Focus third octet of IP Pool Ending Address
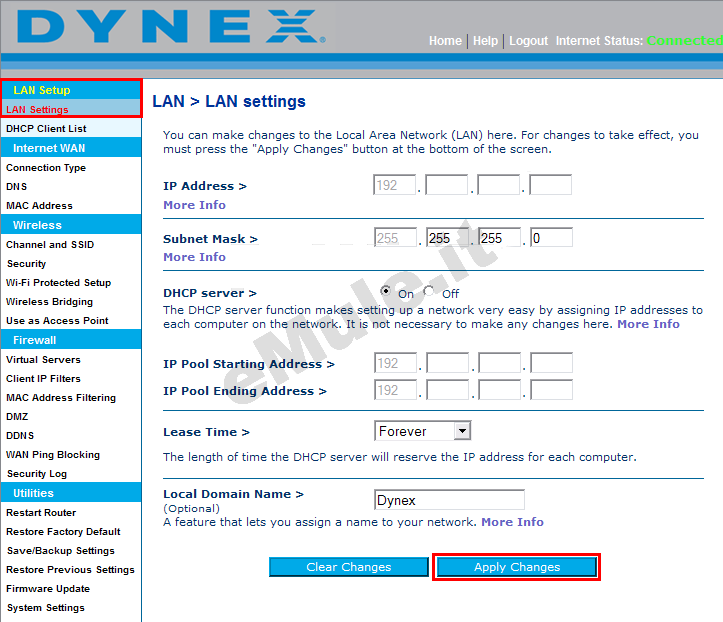 click(x=499, y=390)
